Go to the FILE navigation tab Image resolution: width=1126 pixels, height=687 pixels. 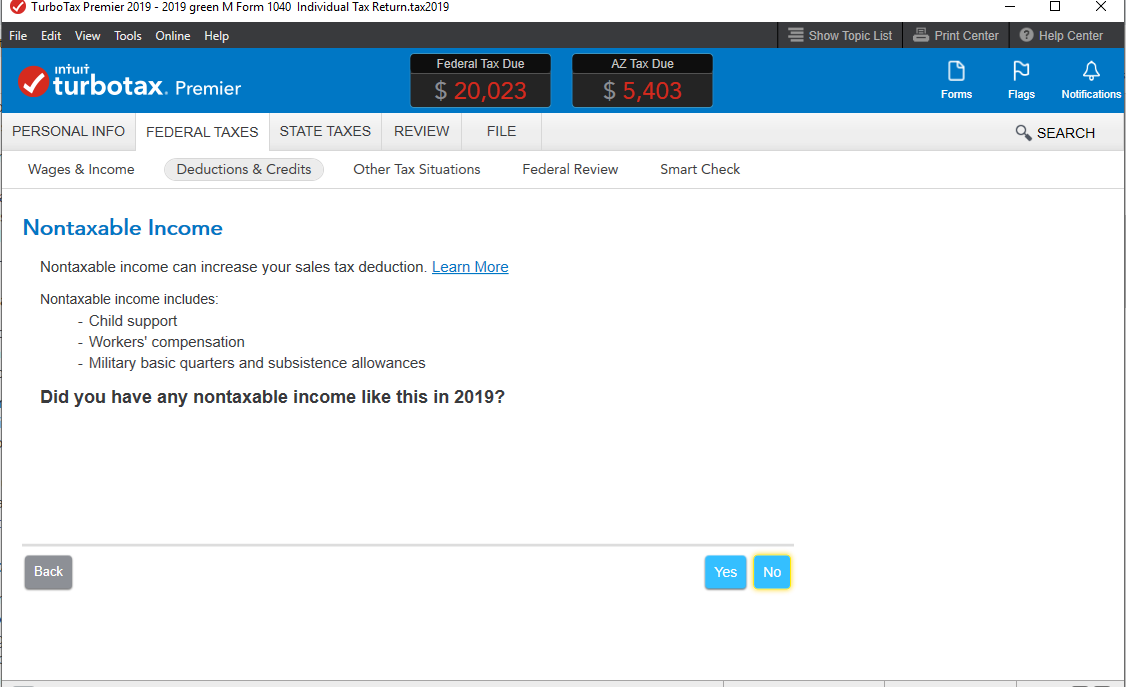click(501, 131)
